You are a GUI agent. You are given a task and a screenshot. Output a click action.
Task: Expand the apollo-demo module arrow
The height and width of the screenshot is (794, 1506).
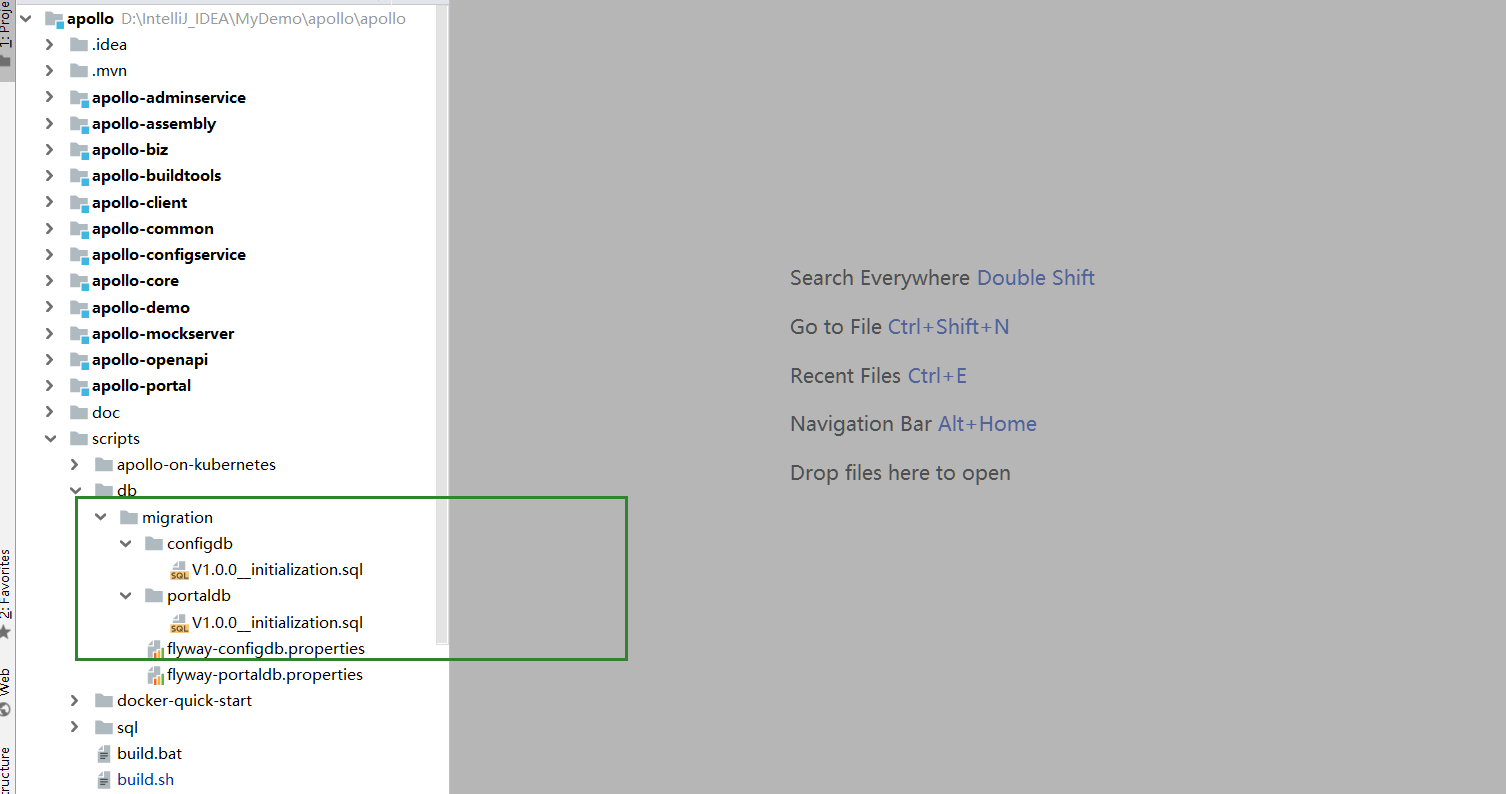point(49,307)
